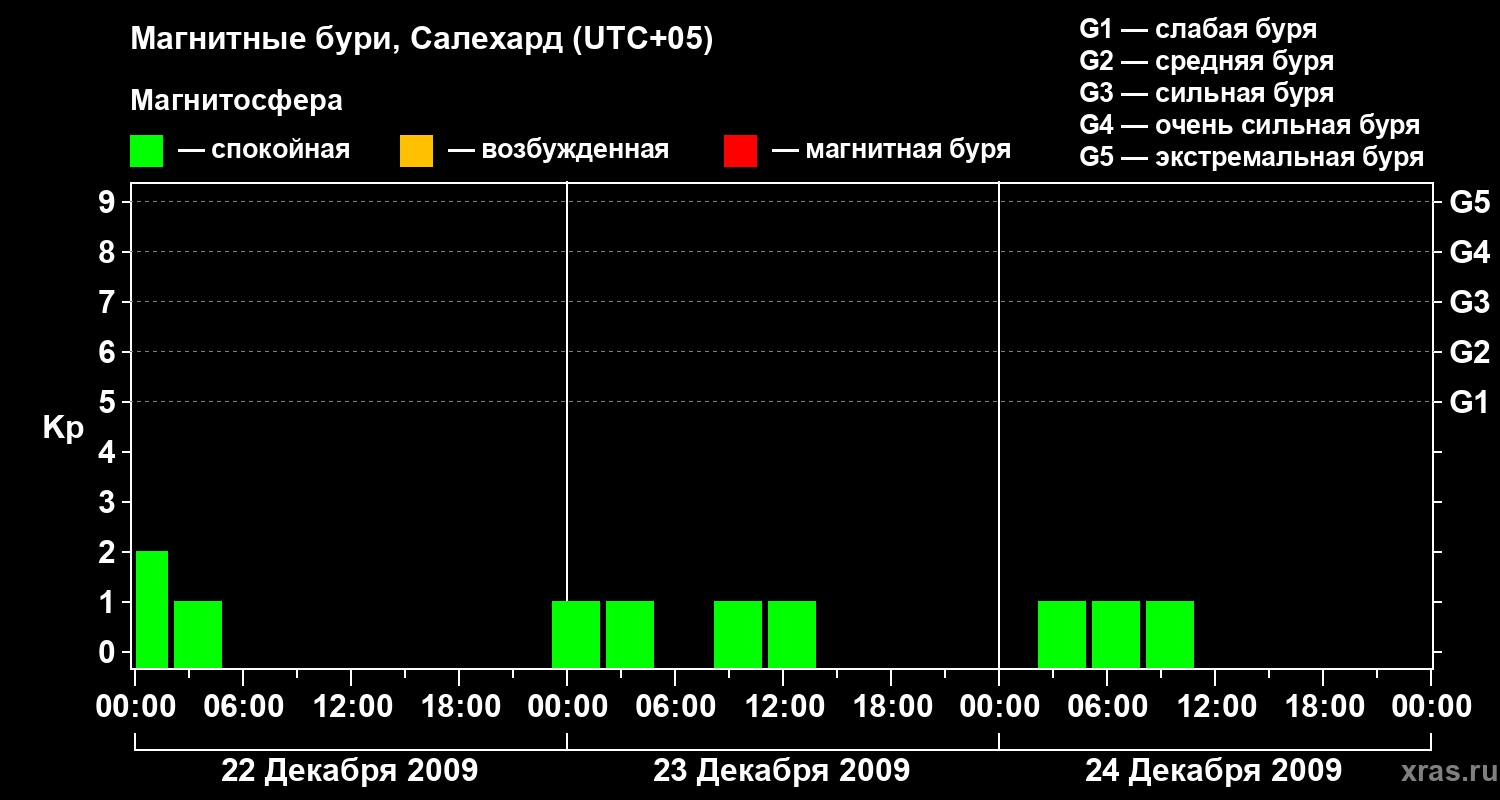Click the G1 right-axis label
1500x800 pixels.
click(1470, 402)
